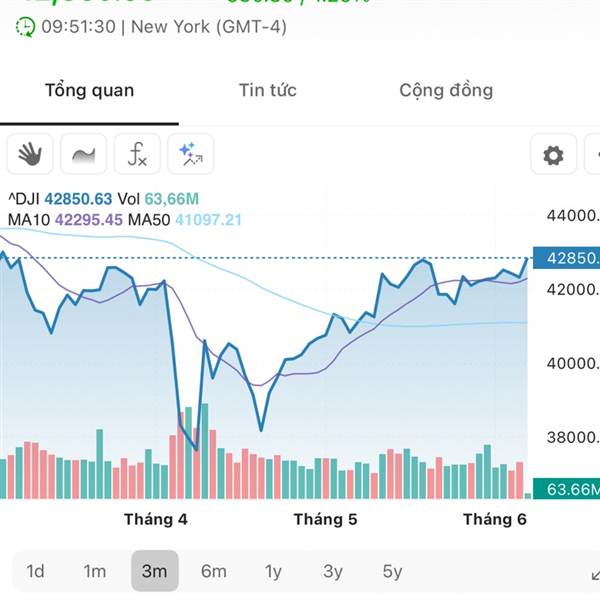This screenshot has height=600, width=600.
Task: Activate the AI sparkle trend analysis icon
Action: 191,154
